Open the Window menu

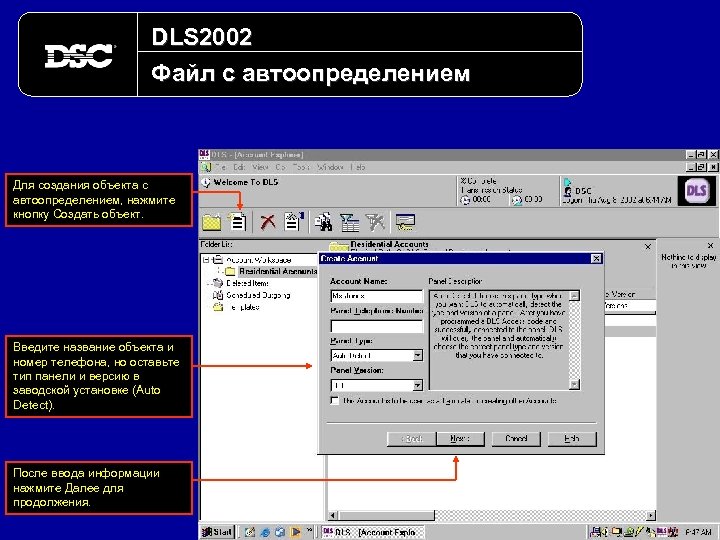tap(330, 168)
